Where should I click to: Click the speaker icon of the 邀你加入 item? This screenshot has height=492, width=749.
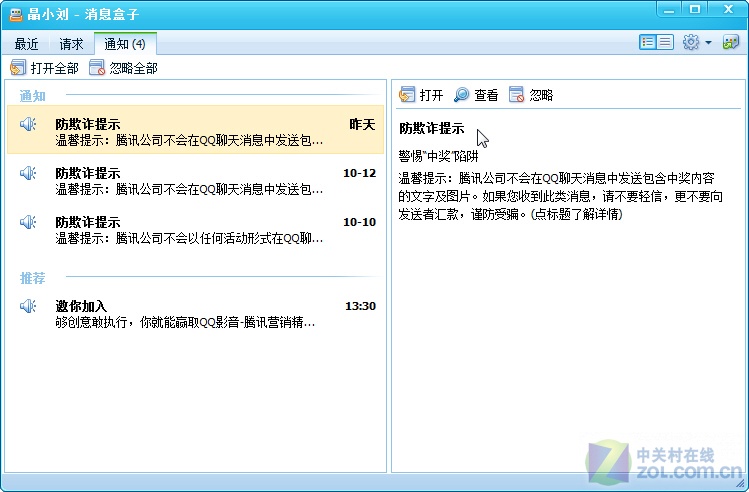[28, 306]
